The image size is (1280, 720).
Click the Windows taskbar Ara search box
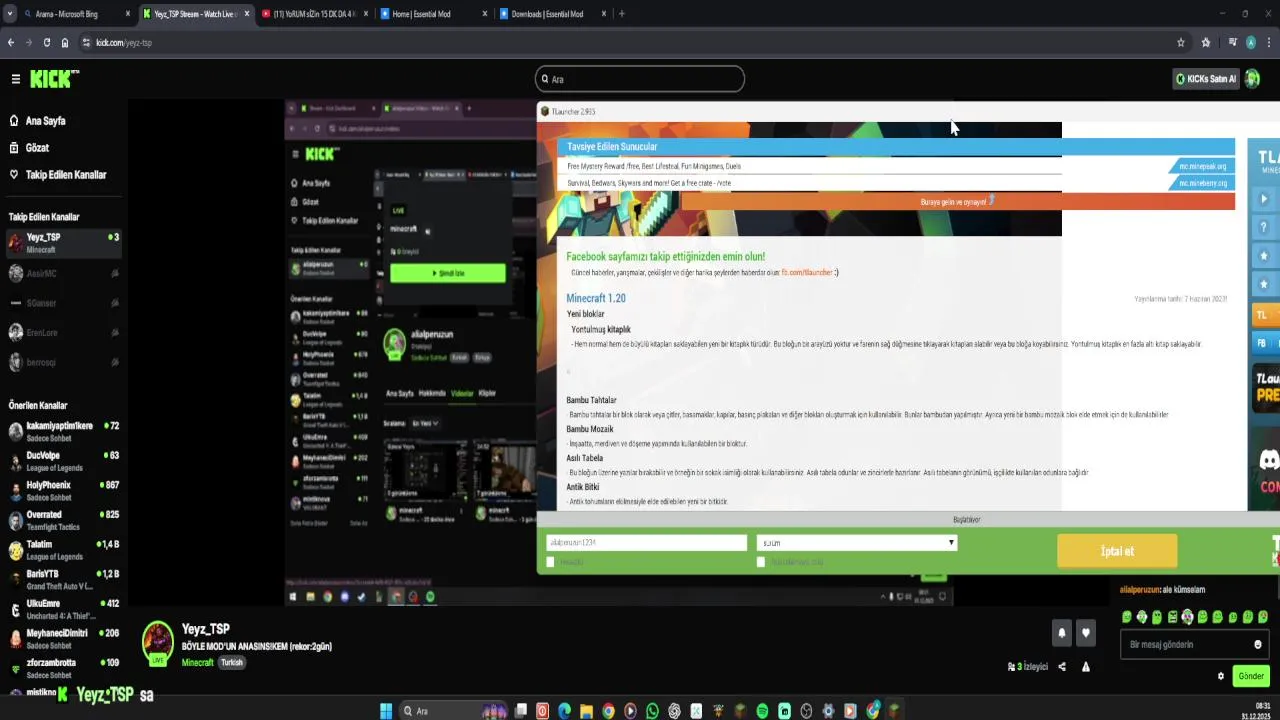point(453,711)
